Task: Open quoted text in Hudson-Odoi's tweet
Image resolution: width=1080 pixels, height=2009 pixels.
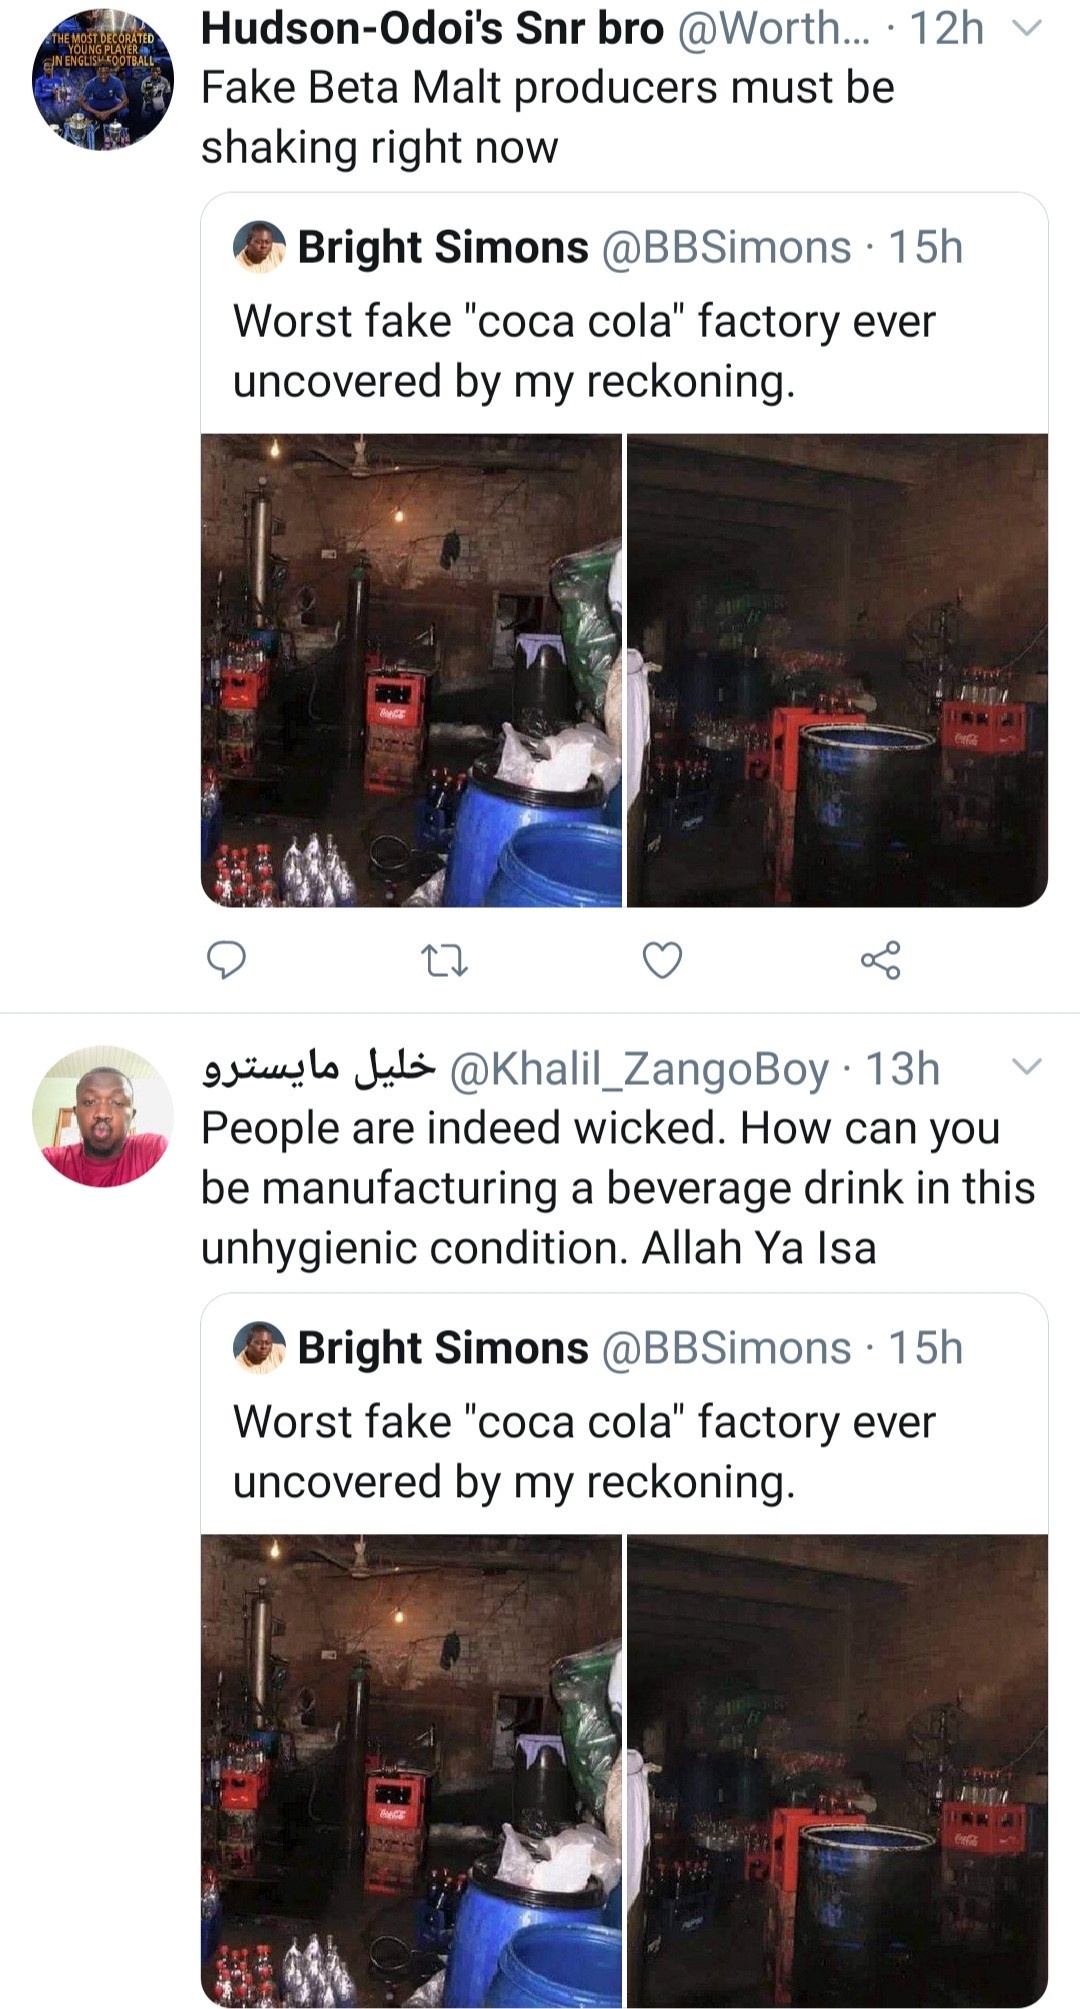Action: point(584,351)
